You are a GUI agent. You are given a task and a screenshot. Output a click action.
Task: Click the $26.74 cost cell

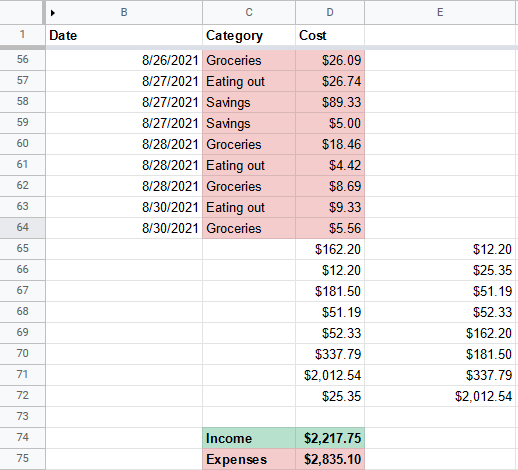[x=330, y=81]
